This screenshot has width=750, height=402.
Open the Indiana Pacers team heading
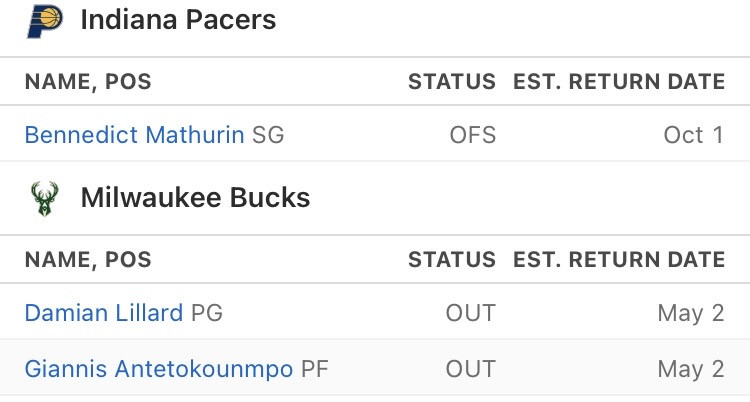pos(178,20)
